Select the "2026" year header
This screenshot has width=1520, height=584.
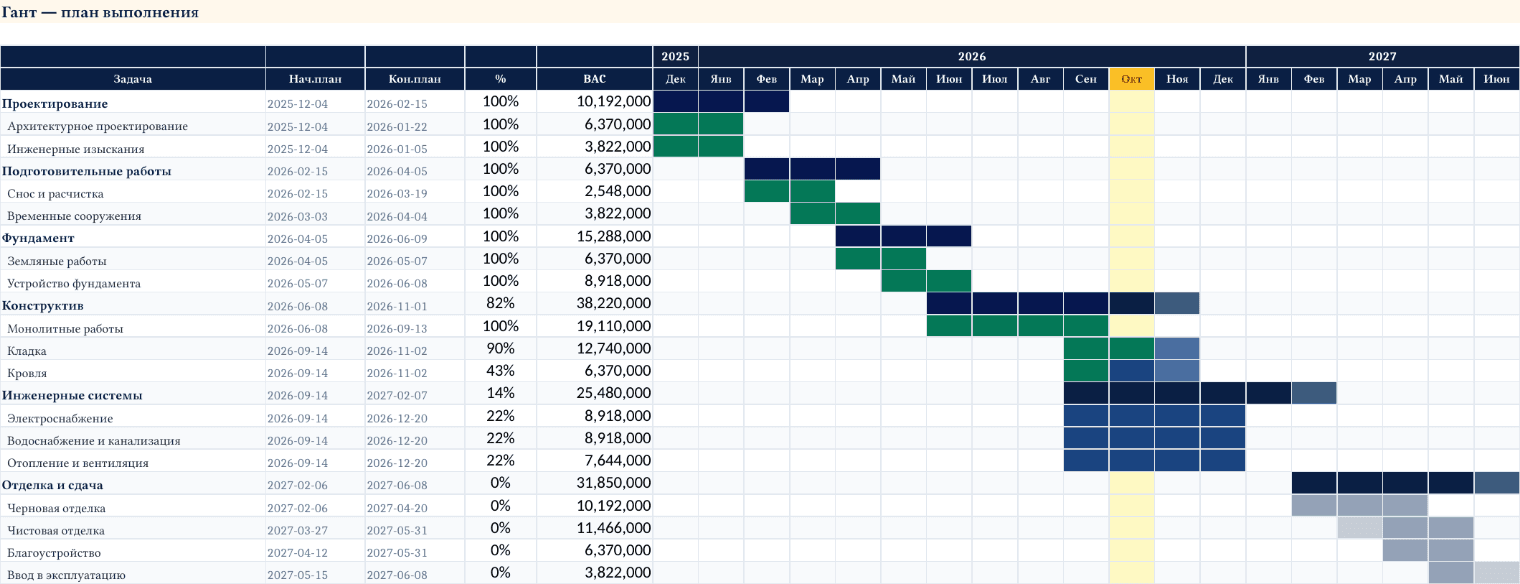[972, 57]
